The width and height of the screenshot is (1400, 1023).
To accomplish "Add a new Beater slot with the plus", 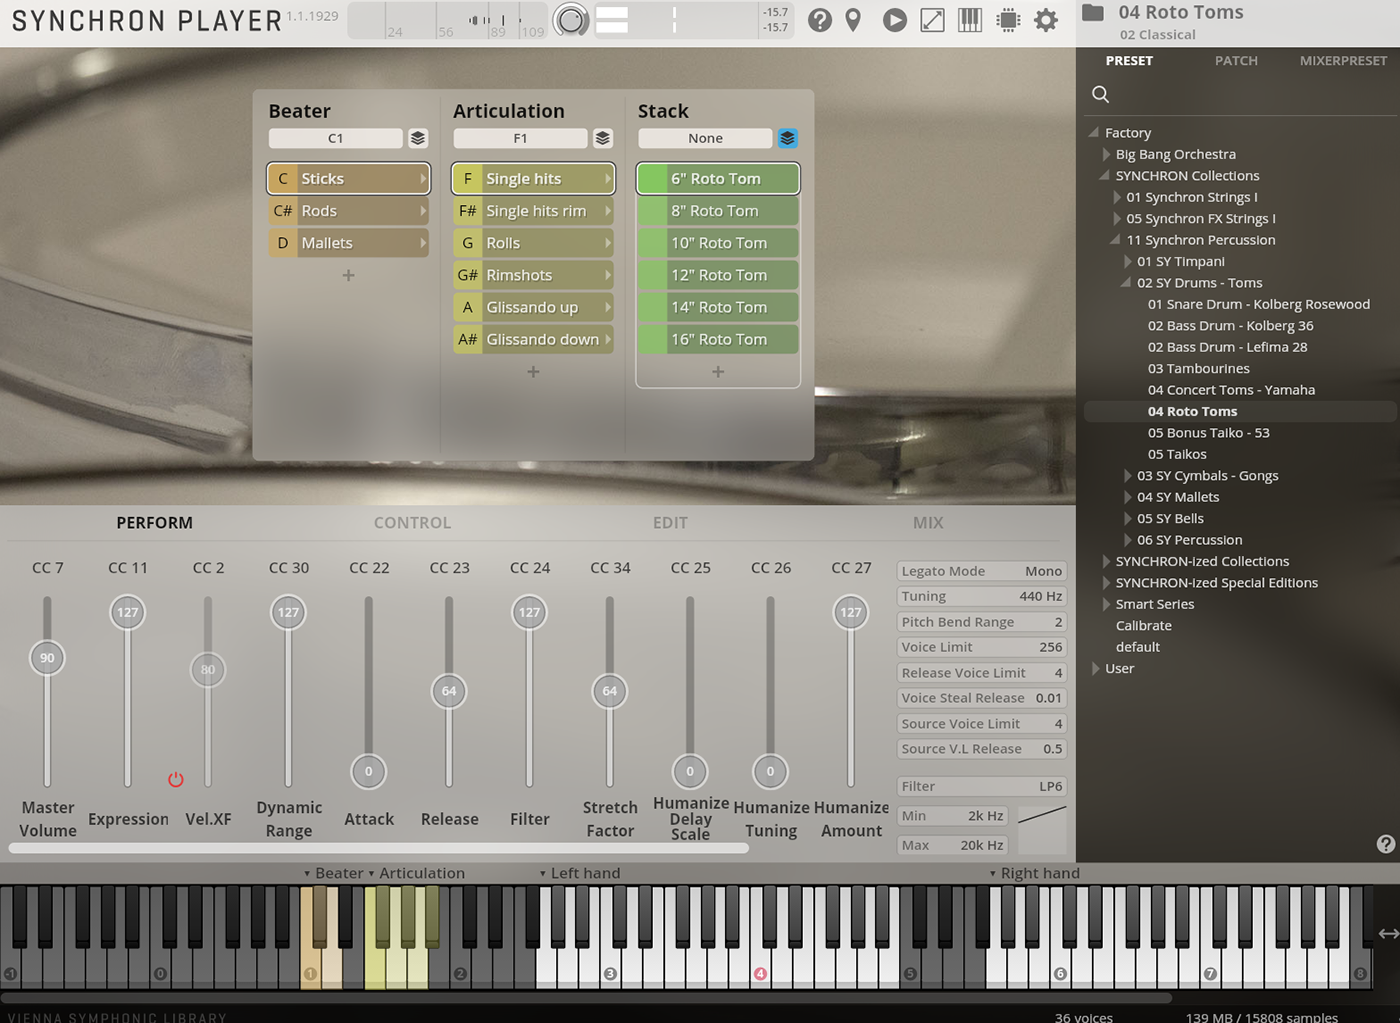I will coord(348,275).
